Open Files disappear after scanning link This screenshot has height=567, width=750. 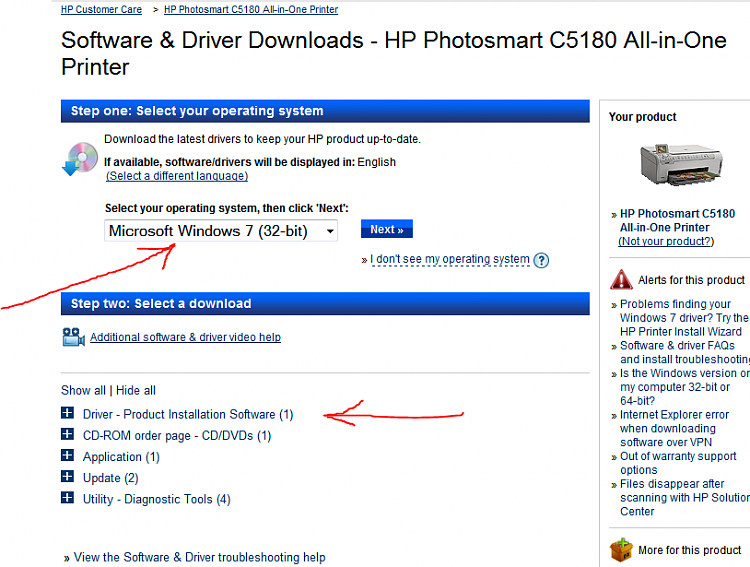pos(684,497)
